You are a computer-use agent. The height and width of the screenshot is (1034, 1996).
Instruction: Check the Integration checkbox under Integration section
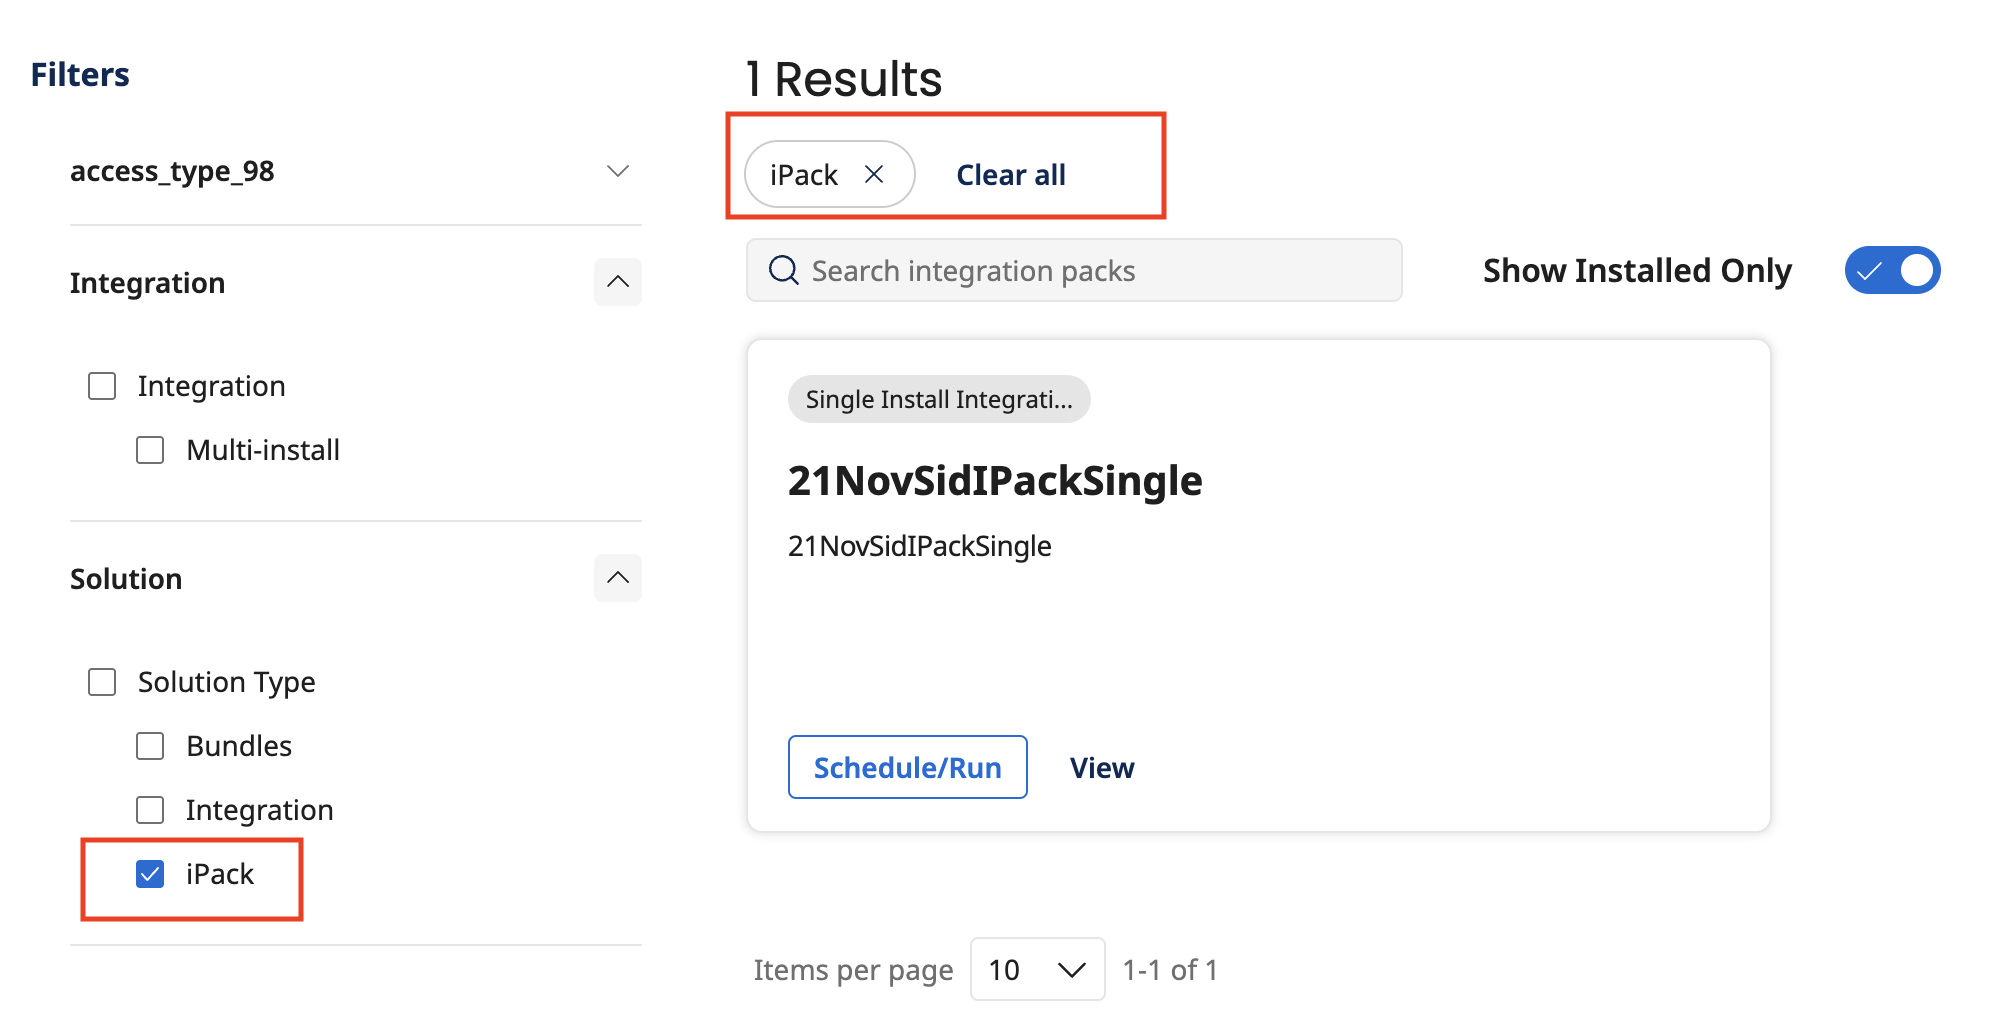(x=102, y=386)
